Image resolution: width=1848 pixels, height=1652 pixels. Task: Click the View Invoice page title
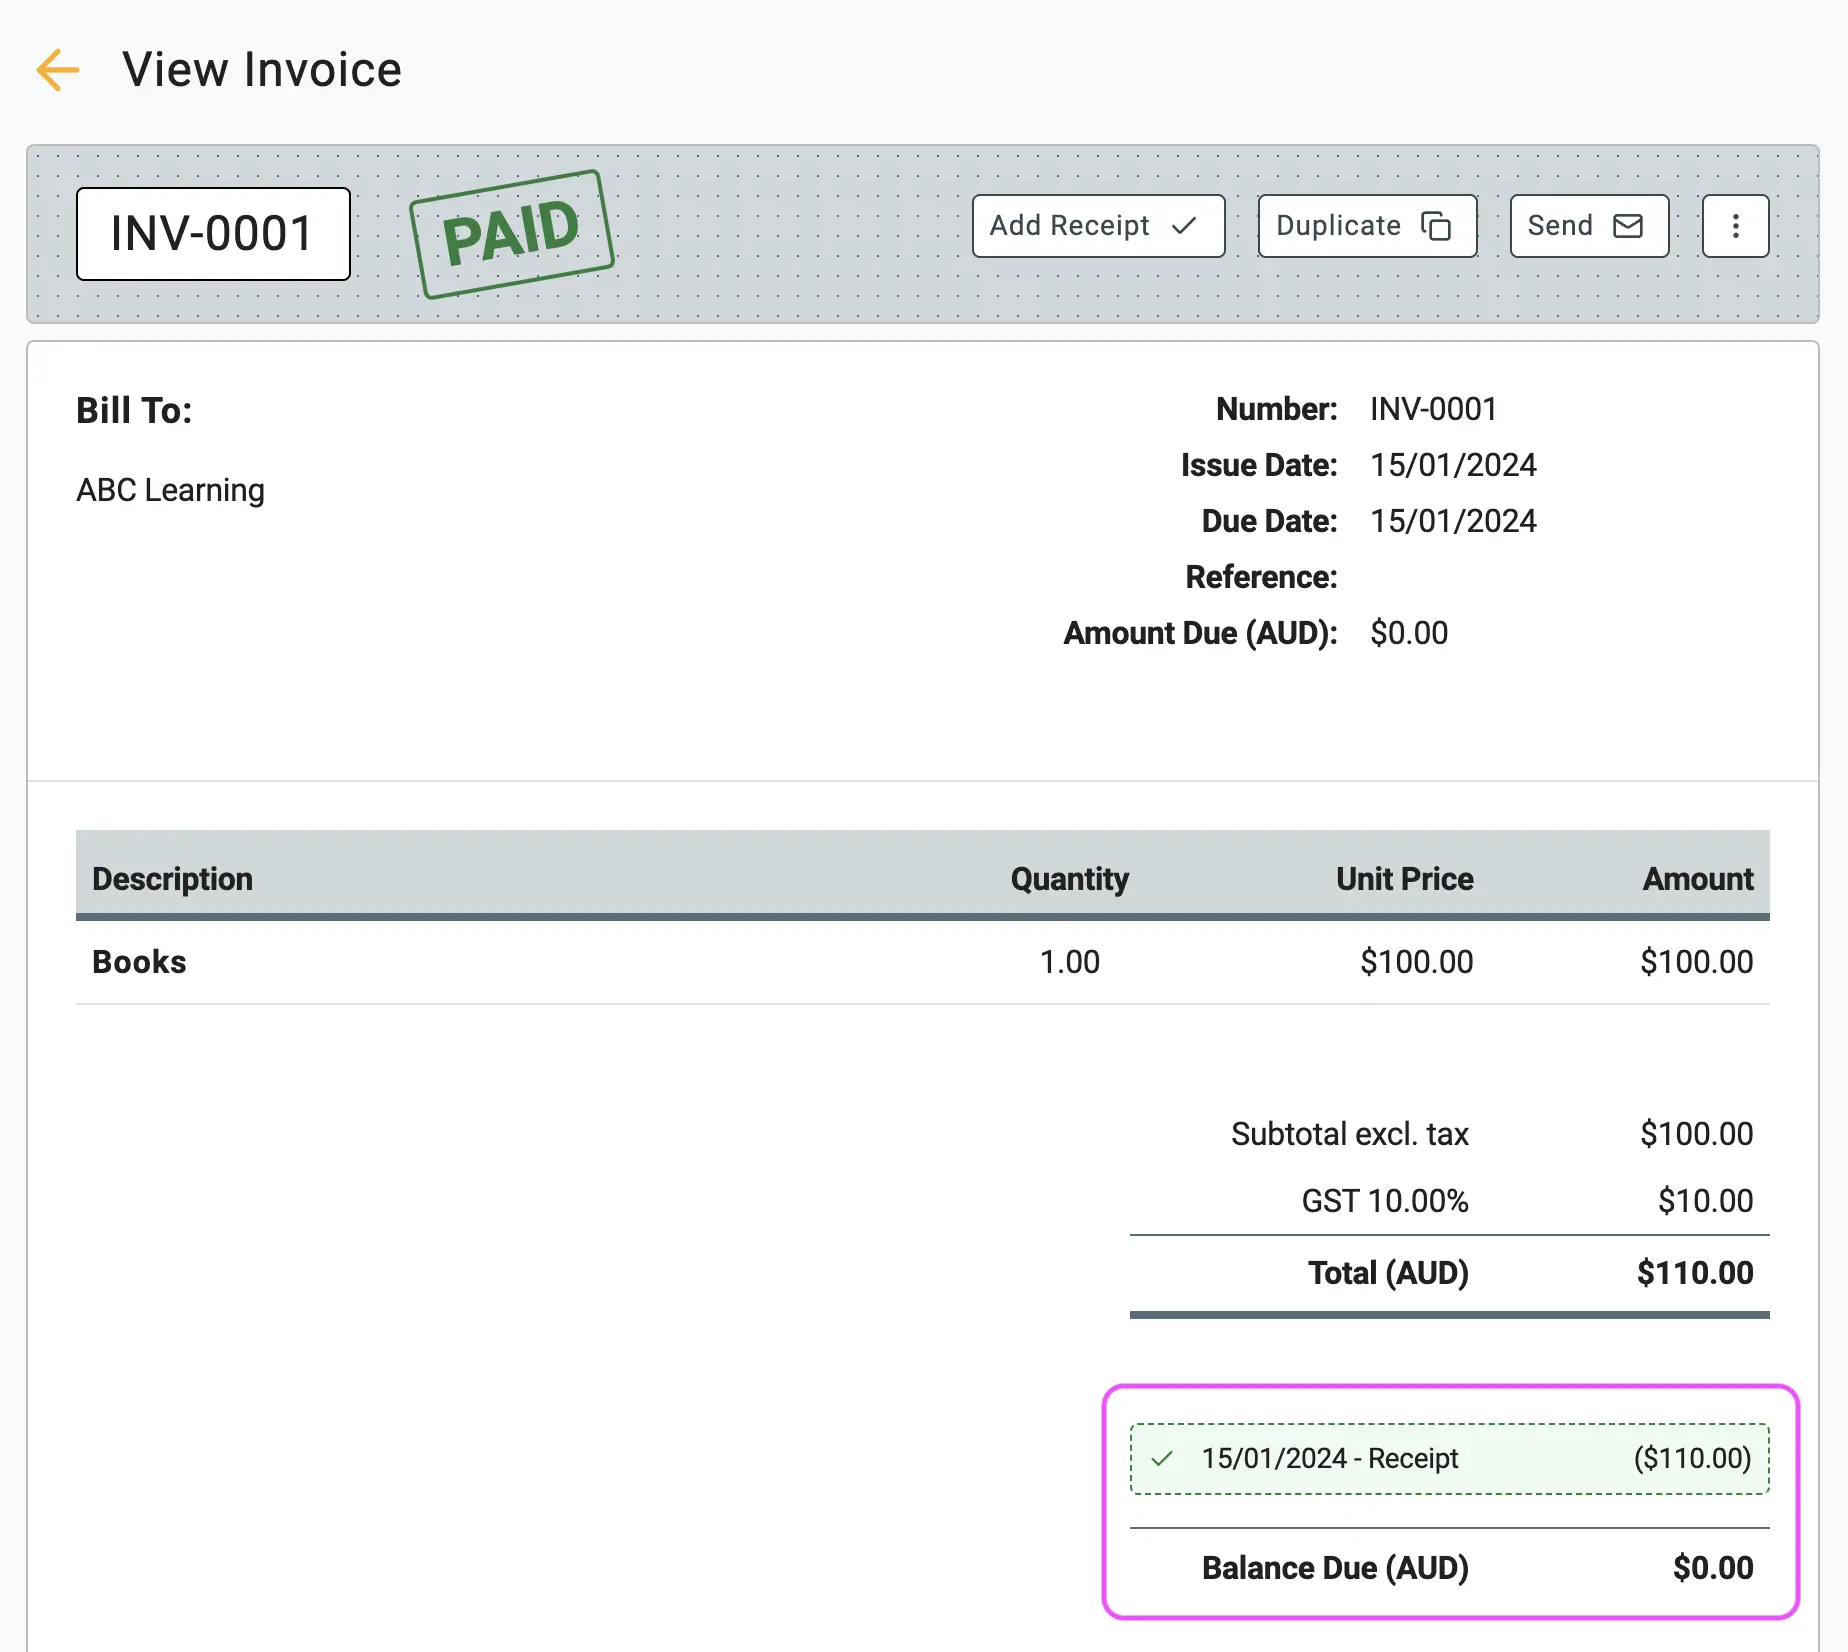262,70
